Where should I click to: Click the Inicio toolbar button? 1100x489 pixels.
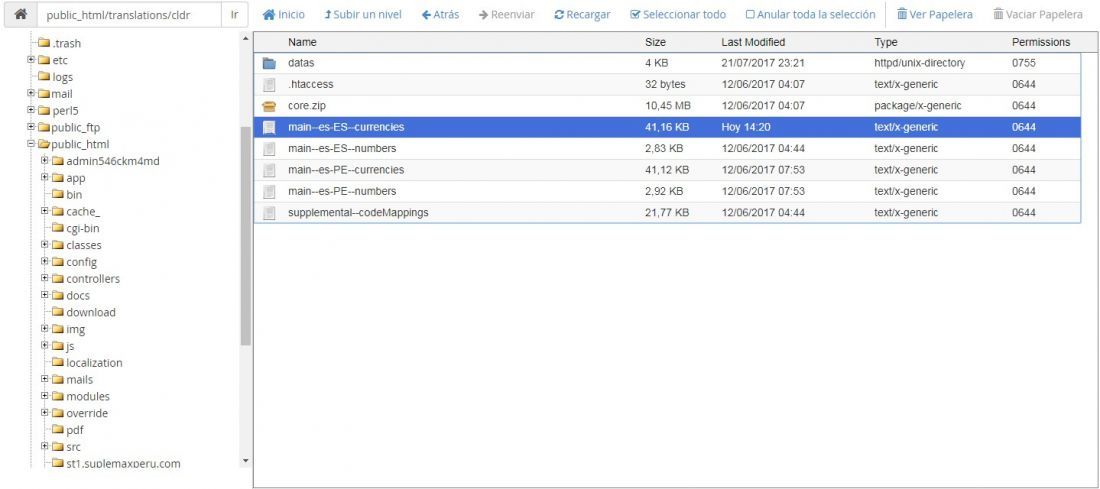point(284,14)
